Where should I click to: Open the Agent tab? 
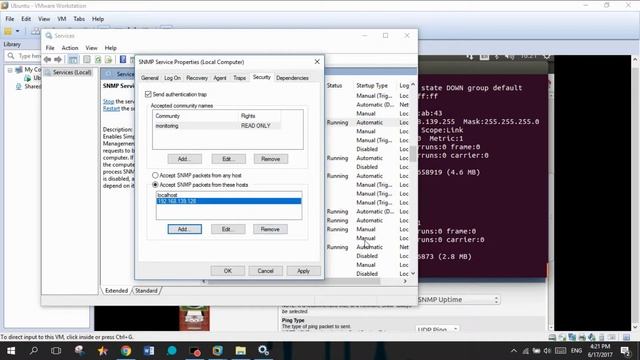(x=220, y=78)
